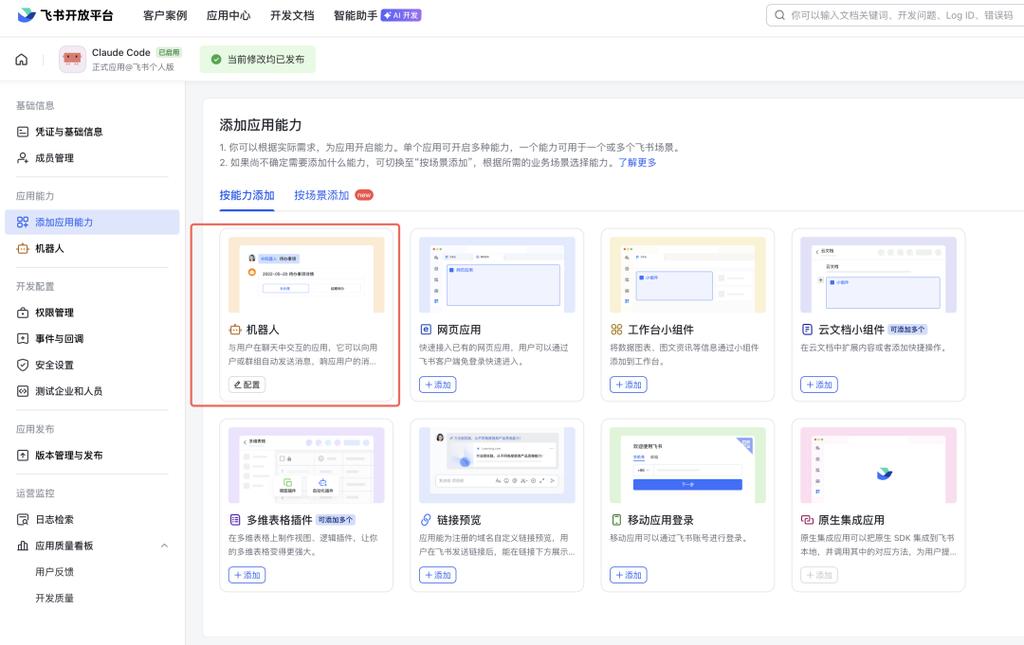Open 版本管理与发布 release icon
1024x645 pixels.
point(21,455)
